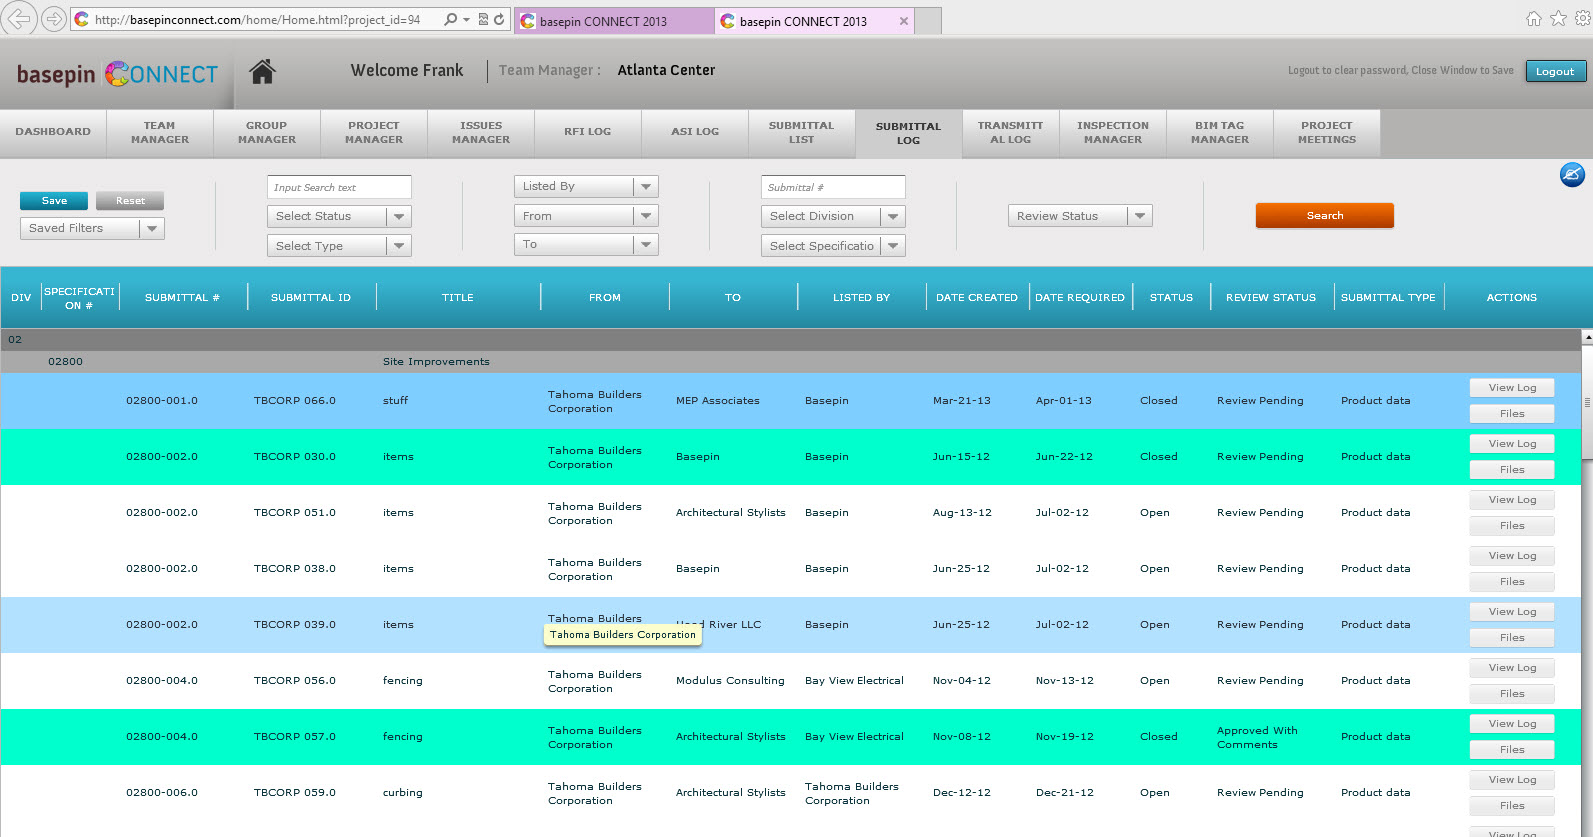
Task: Click Approved With Comments review status cell
Action: tap(1257, 737)
